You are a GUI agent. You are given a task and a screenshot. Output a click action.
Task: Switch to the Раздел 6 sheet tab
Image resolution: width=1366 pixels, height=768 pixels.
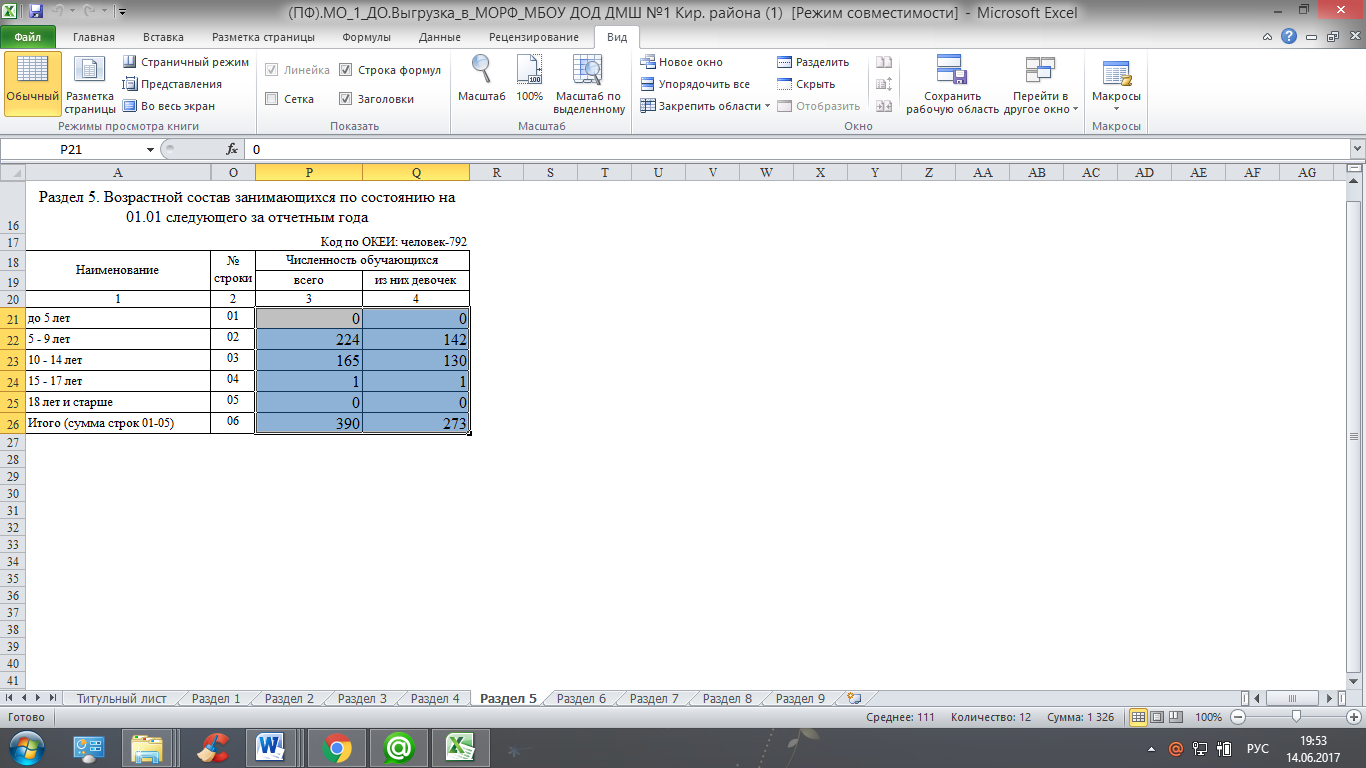pos(581,698)
